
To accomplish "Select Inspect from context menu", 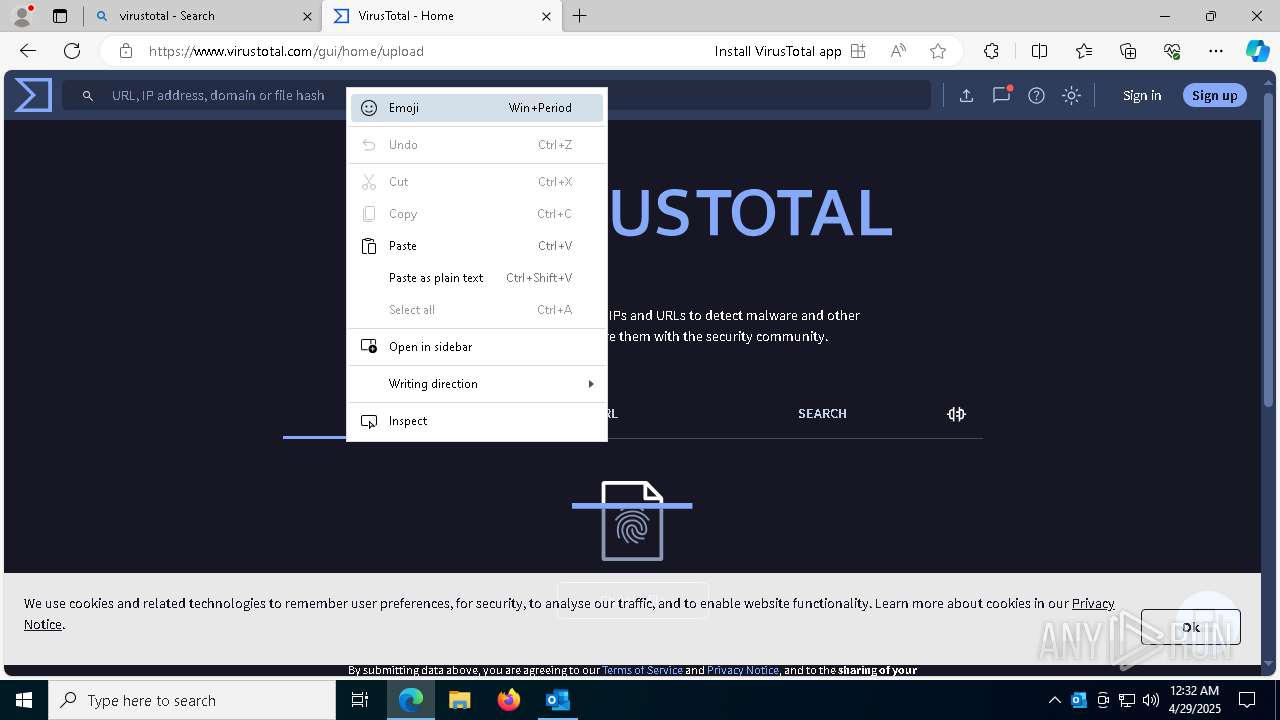I will click(477, 421).
